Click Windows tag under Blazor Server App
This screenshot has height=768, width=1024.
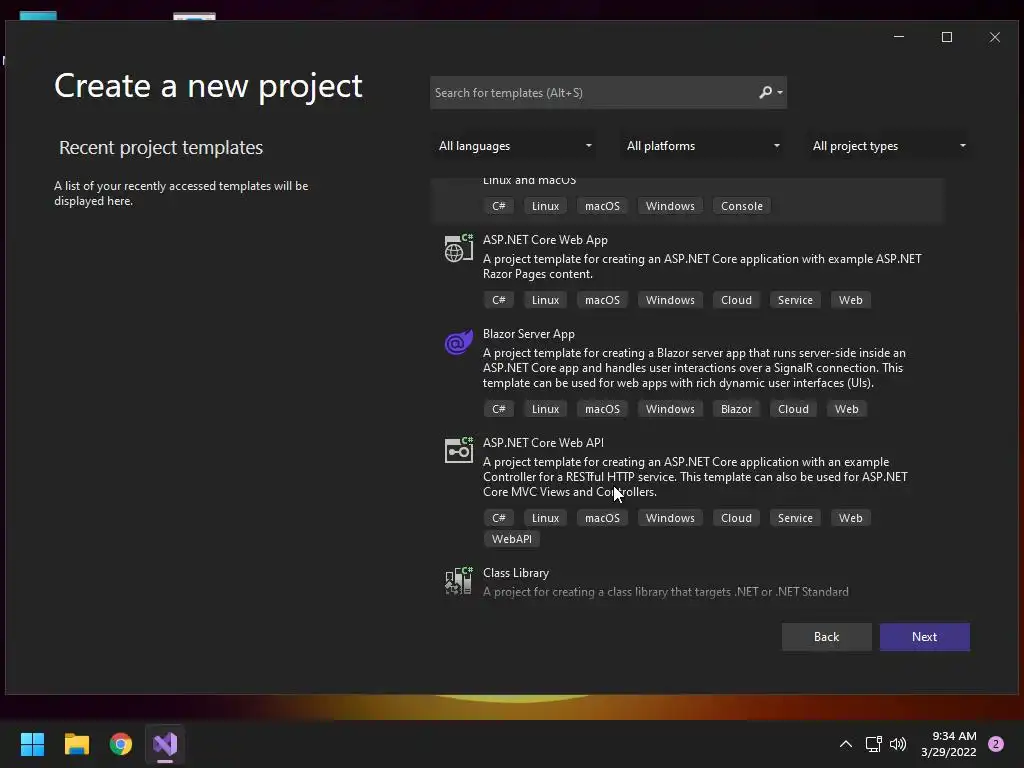tap(670, 409)
